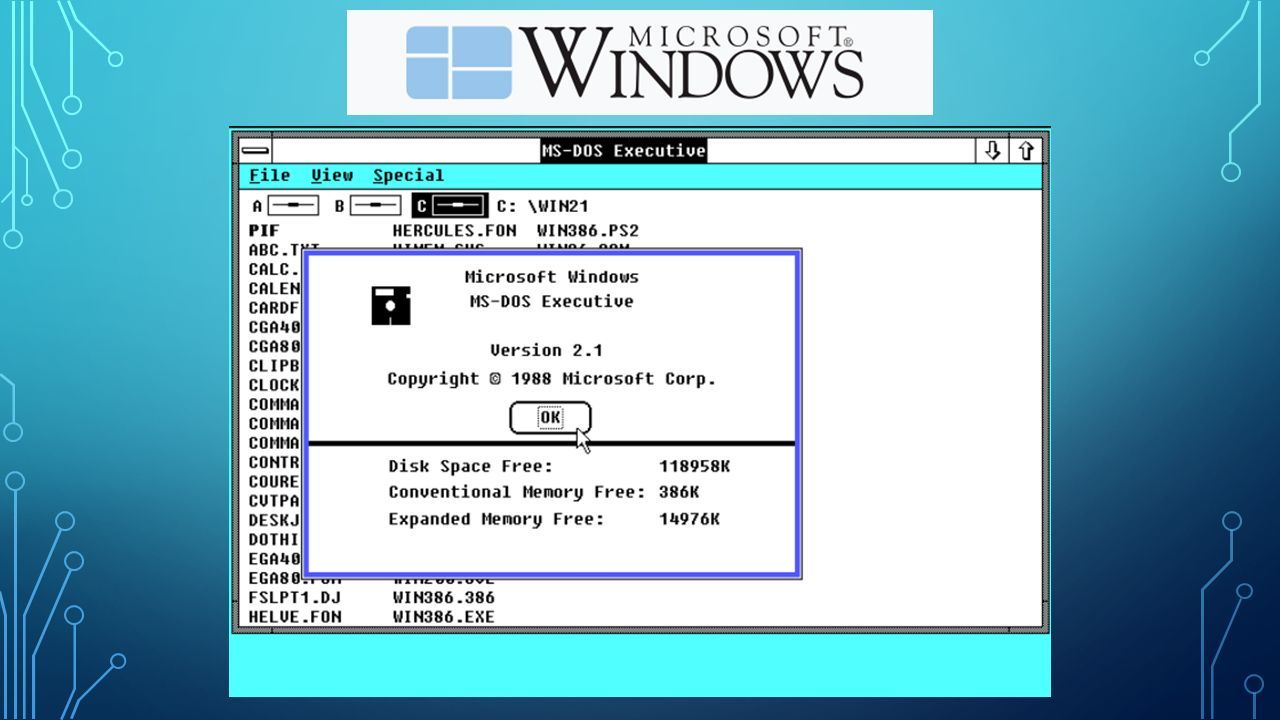Open the File menu
The image size is (1280, 720).
(269, 176)
